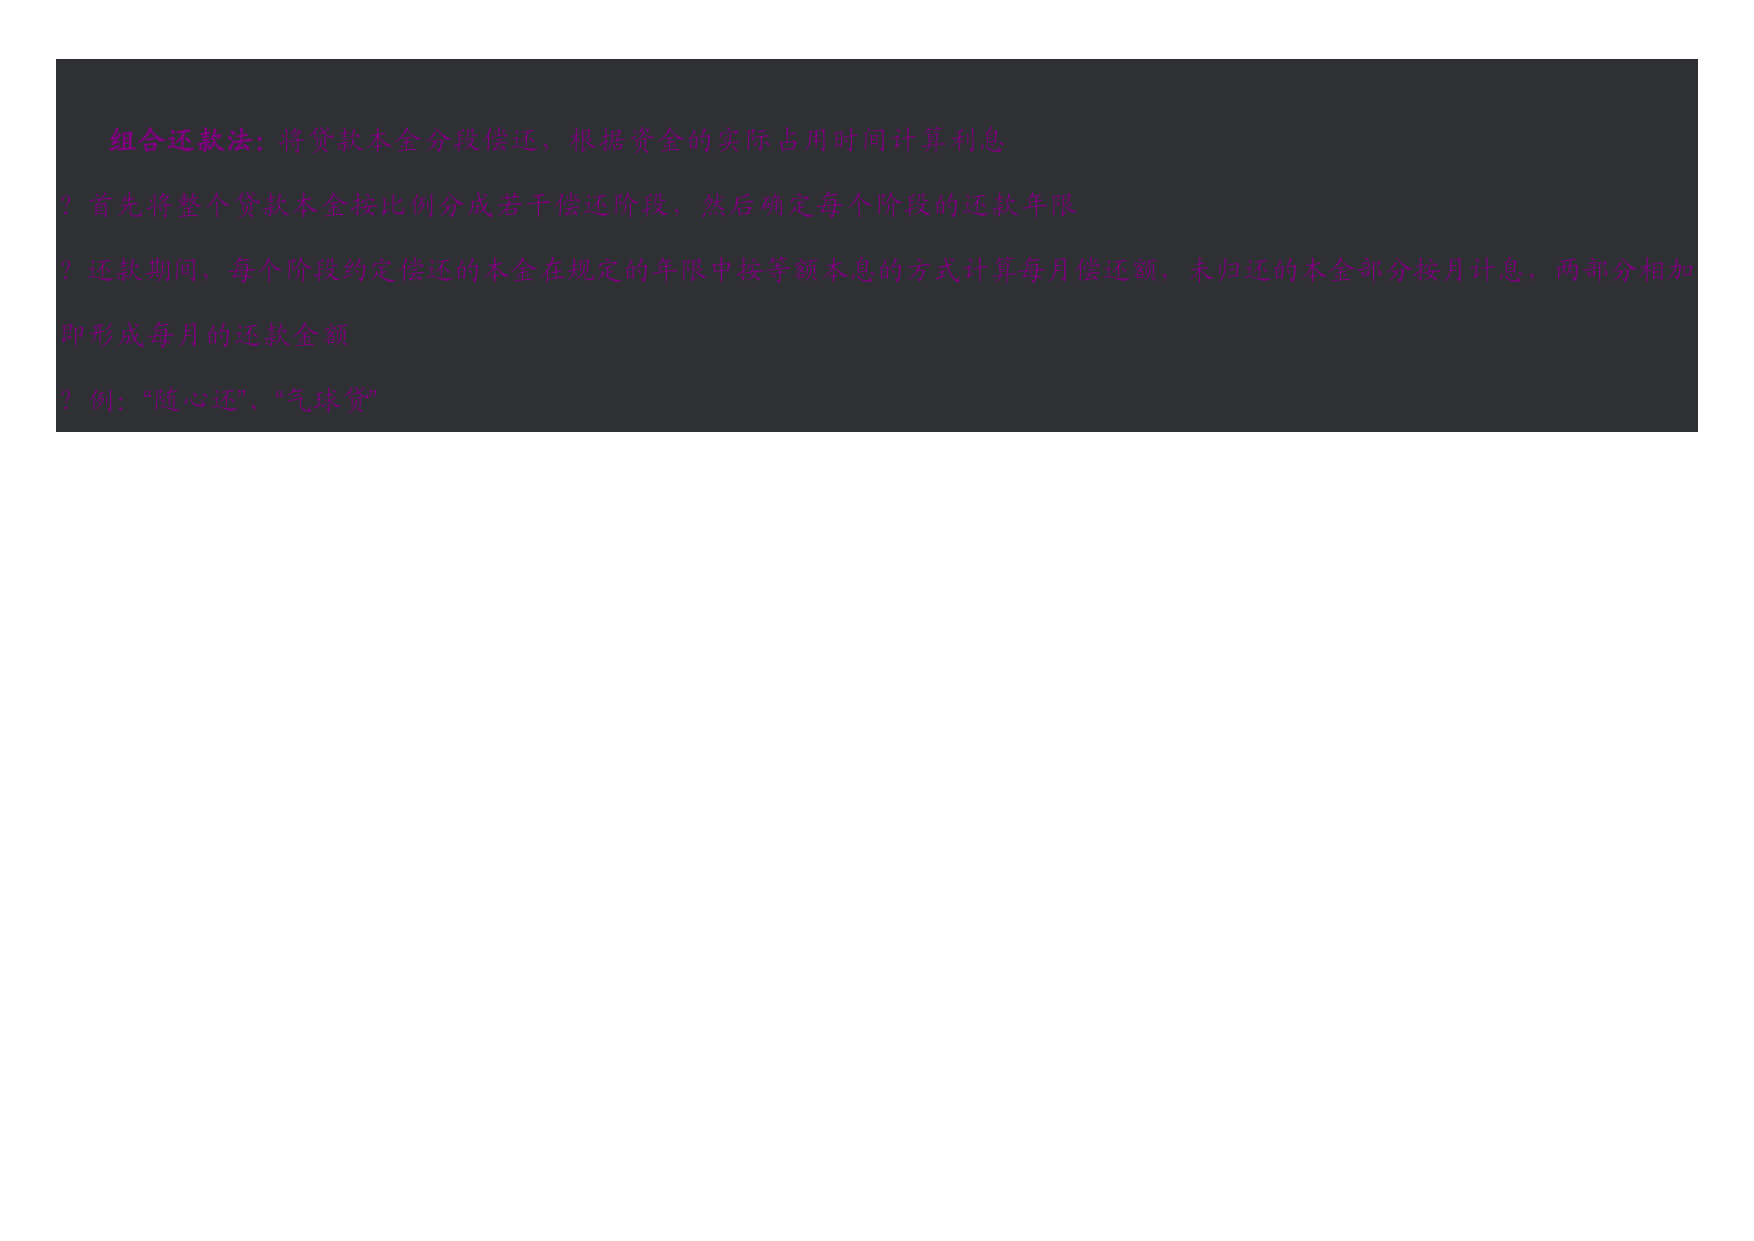Click the question mark before 例

tap(66, 401)
